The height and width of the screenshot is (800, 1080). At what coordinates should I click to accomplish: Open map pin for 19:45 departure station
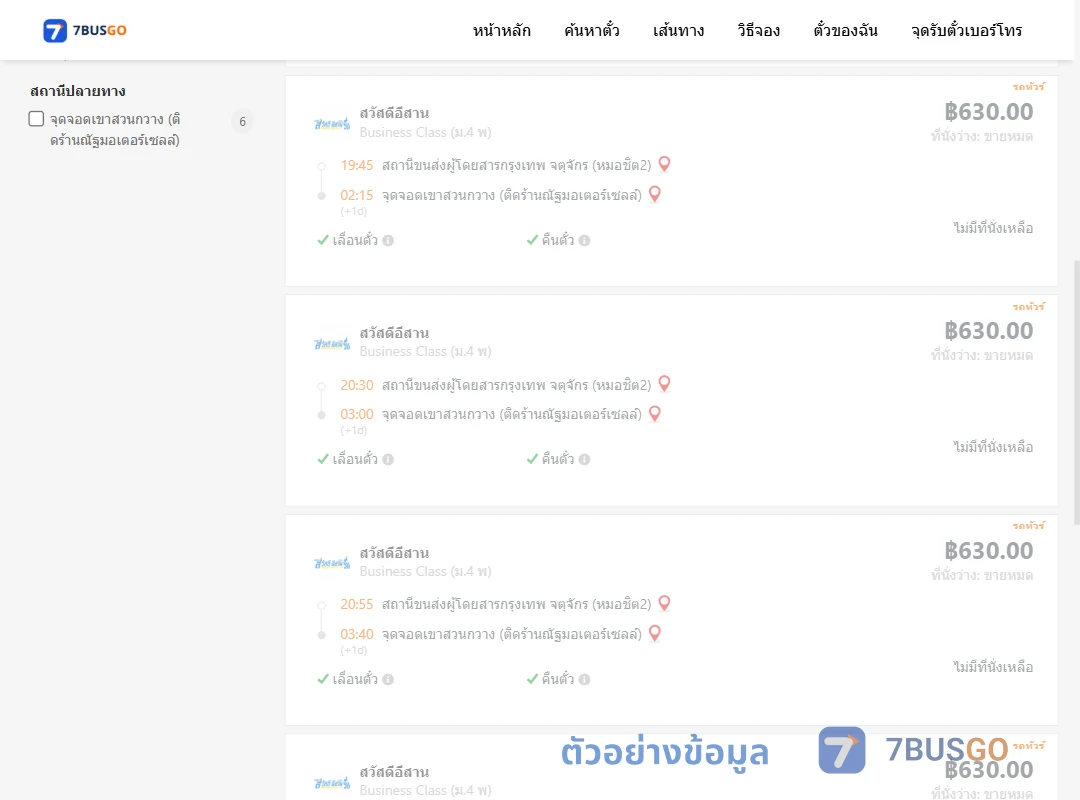[664, 164]
